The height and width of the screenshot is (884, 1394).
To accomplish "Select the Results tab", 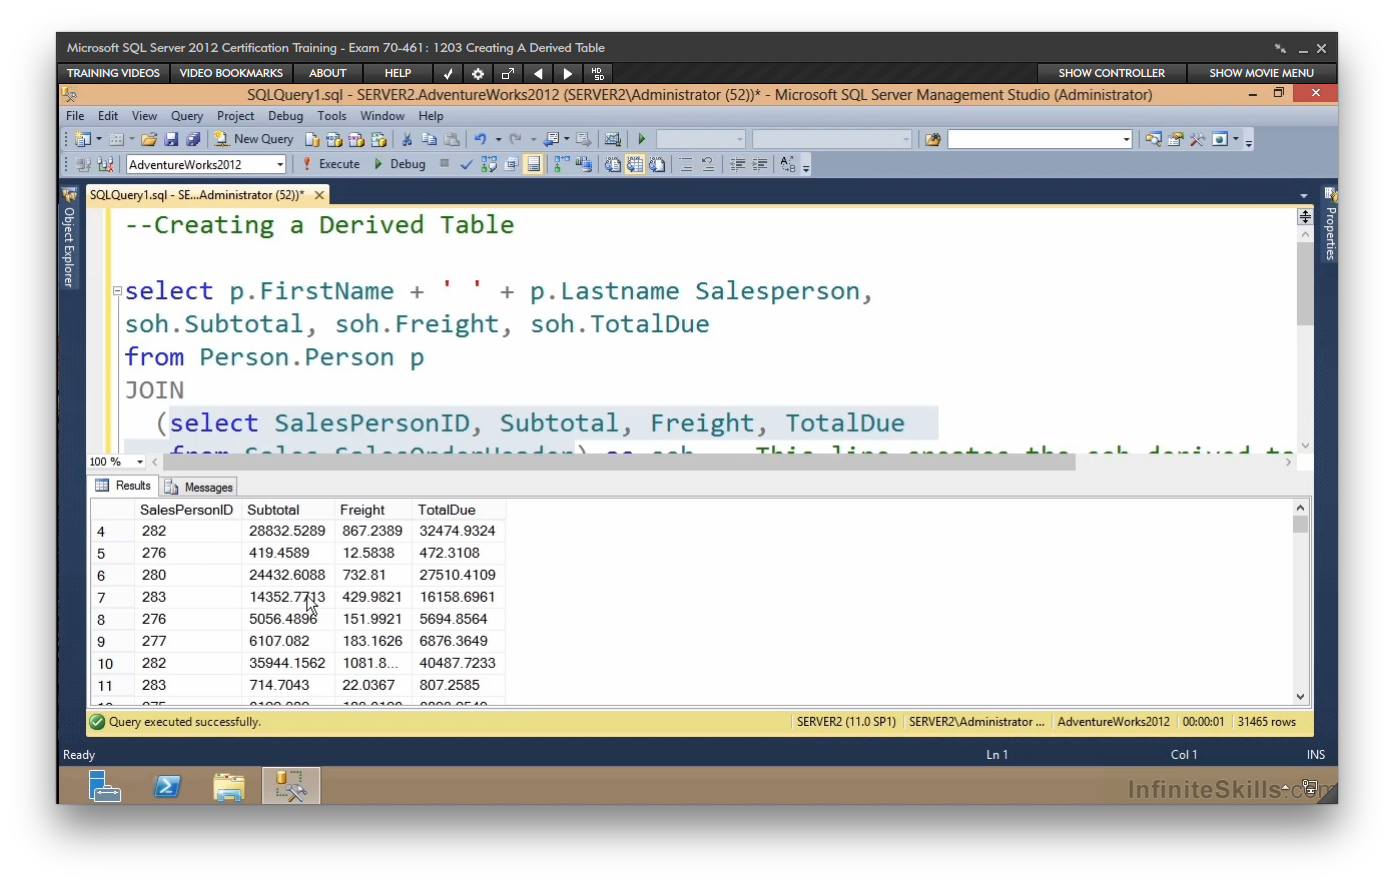I will [123, 485].
